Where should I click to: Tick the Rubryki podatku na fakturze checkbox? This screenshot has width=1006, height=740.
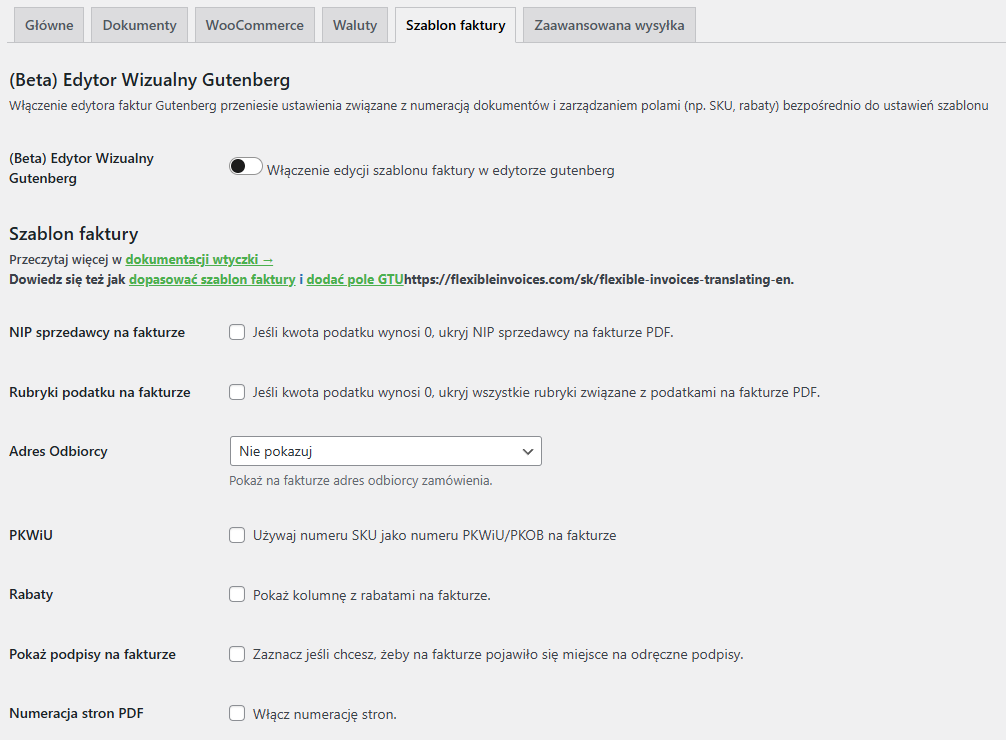237,392
